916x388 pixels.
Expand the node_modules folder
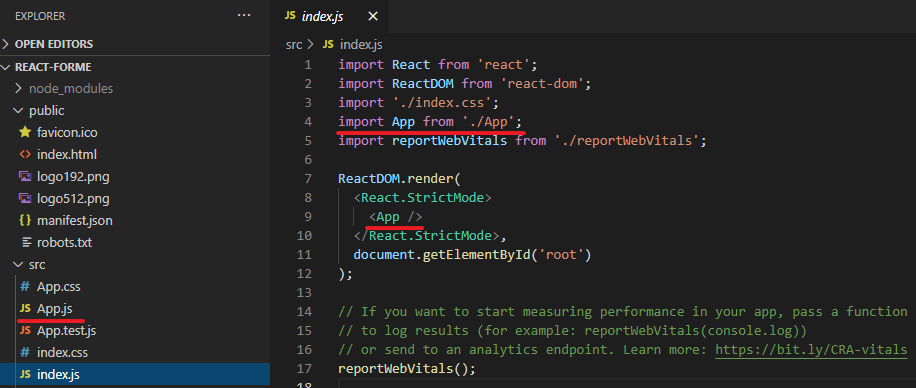pos(71,89)
